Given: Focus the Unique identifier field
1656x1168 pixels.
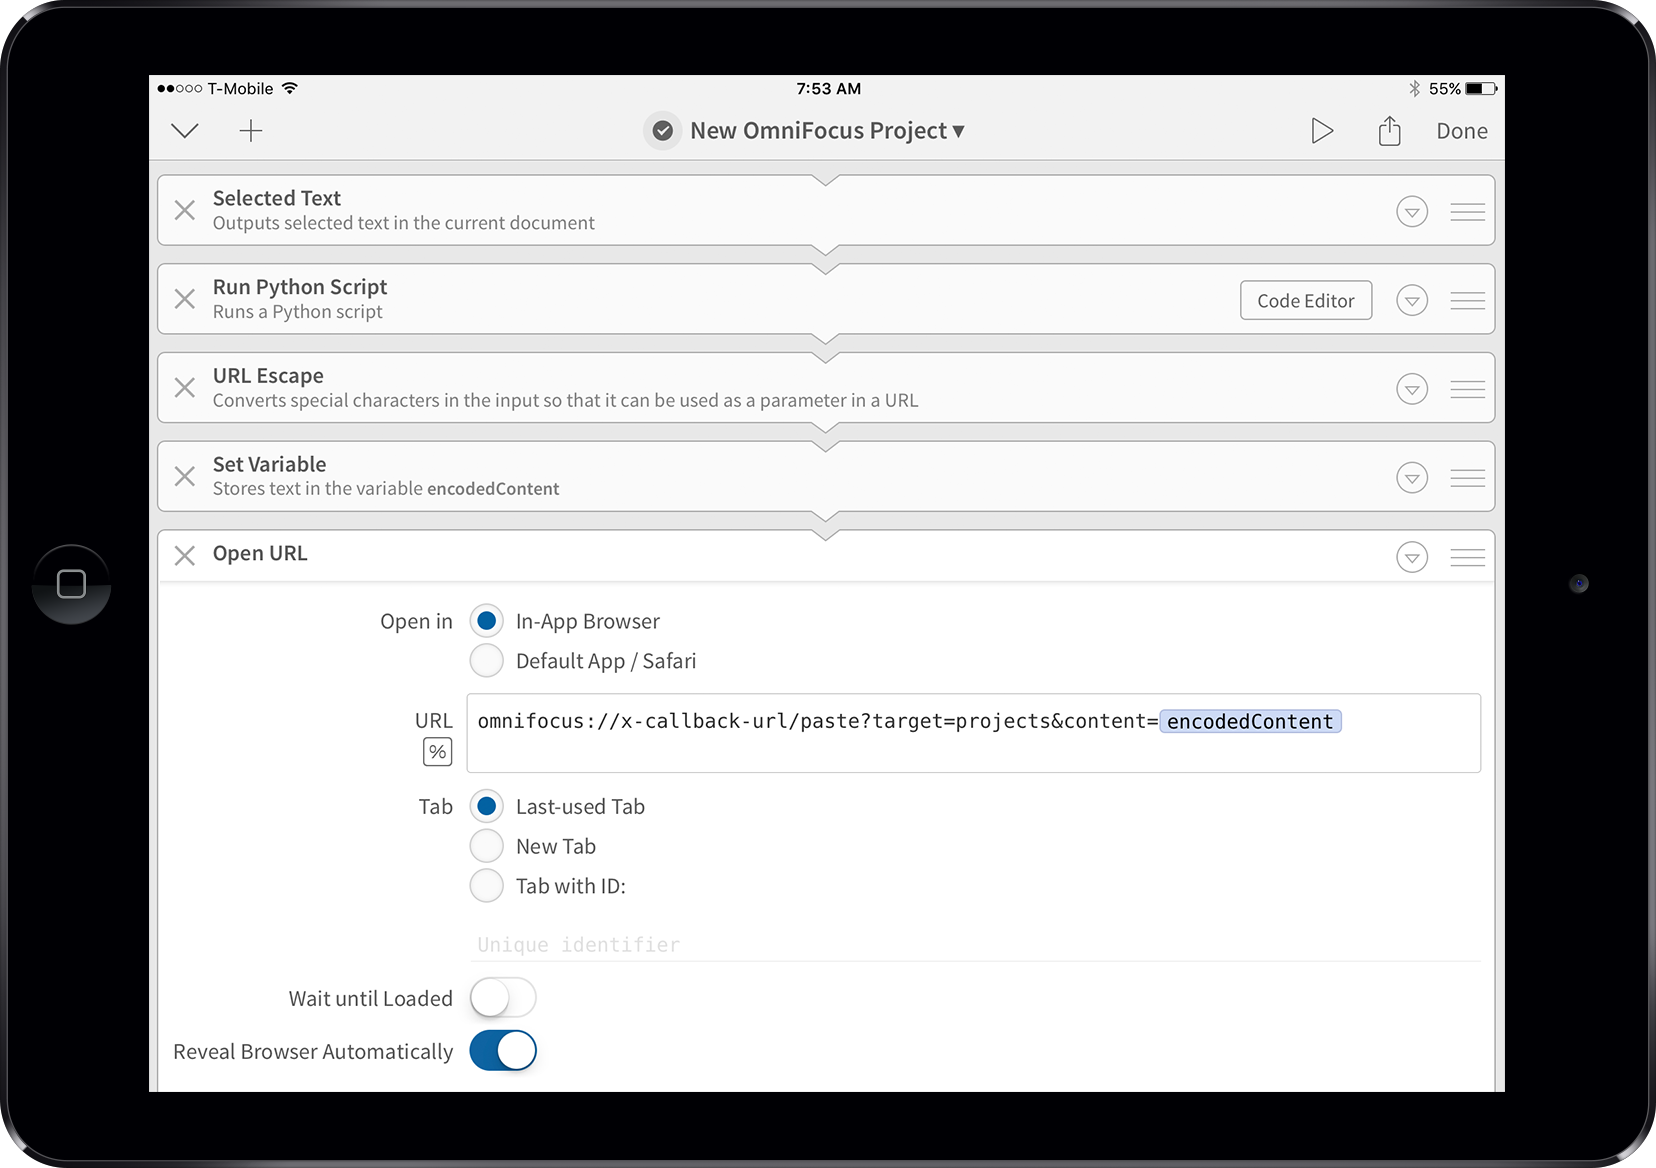Looking at the screenshot, I should tap(975, 944).
